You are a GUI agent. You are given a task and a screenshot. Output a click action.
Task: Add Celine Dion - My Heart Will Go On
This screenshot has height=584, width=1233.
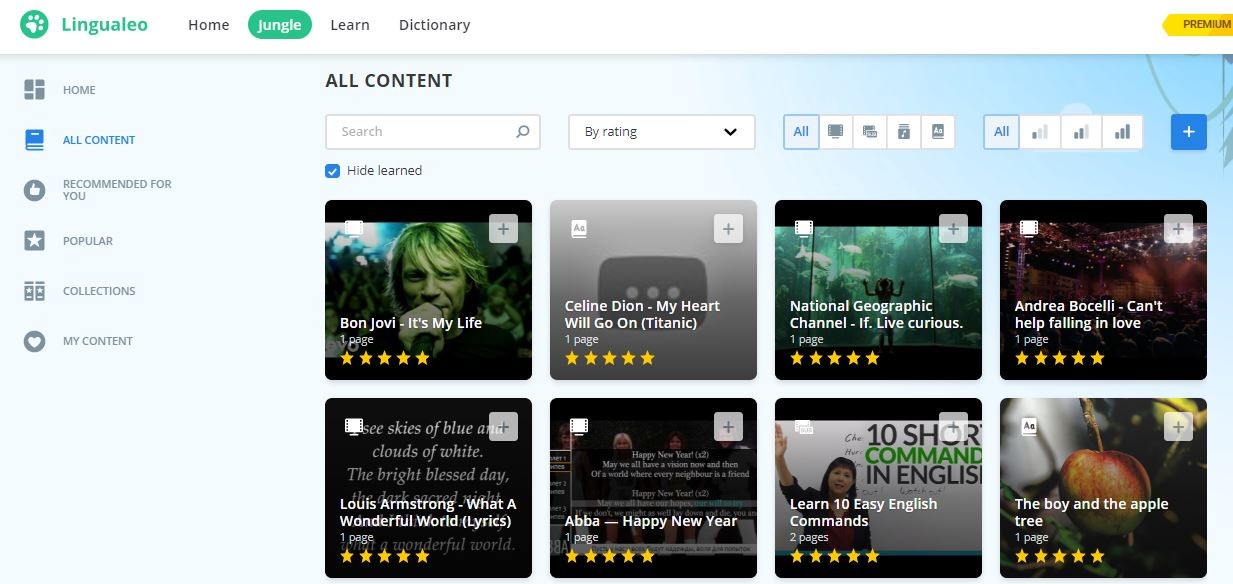point(728,229)
